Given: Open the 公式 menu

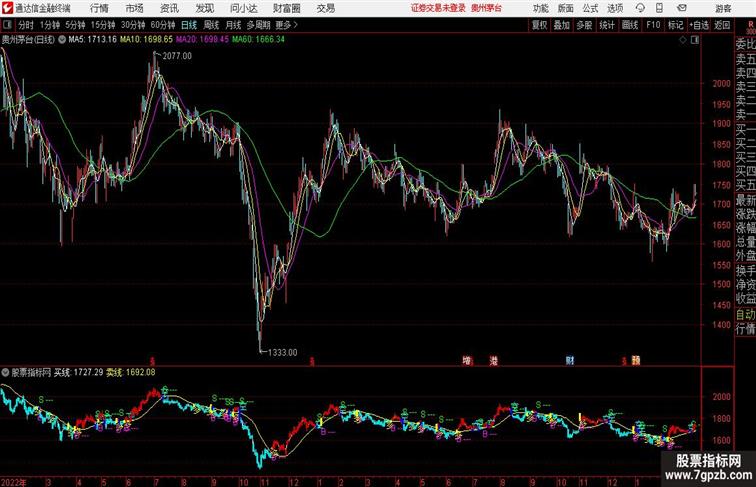Looking at the screenshot, I should tap(590, 8).
